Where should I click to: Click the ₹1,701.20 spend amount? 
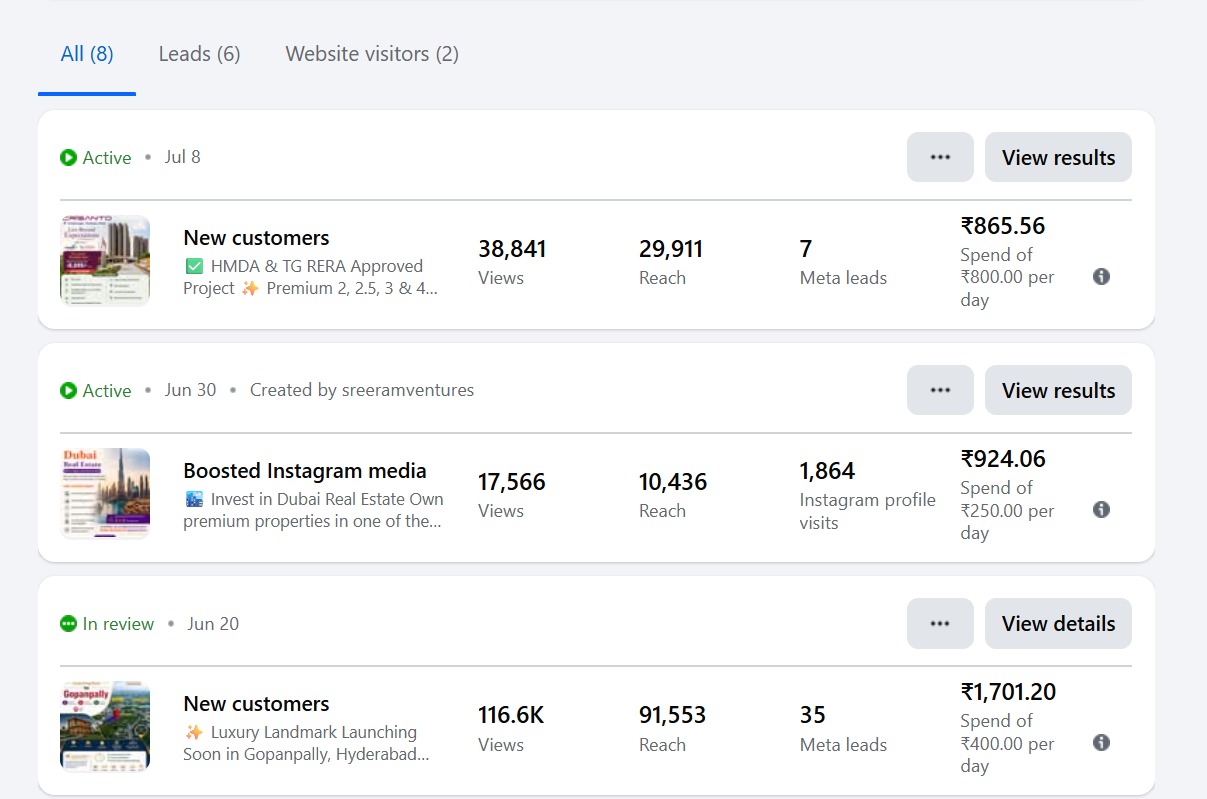(x=1008, y=692)
